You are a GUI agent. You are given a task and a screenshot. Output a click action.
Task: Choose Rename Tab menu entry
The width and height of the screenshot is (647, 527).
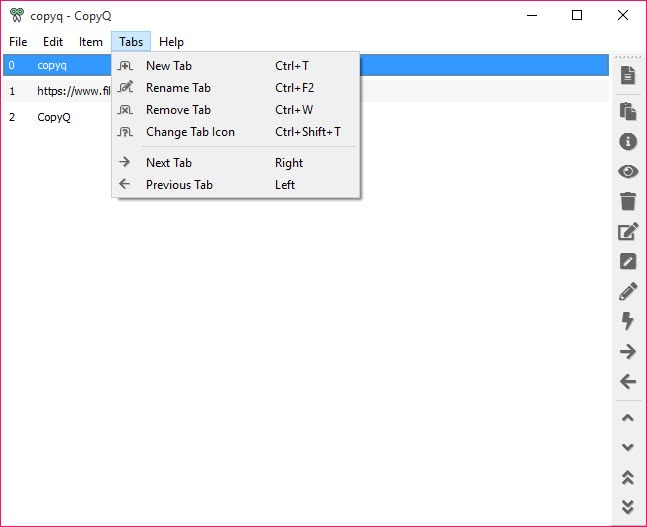(x=236, y=87)
